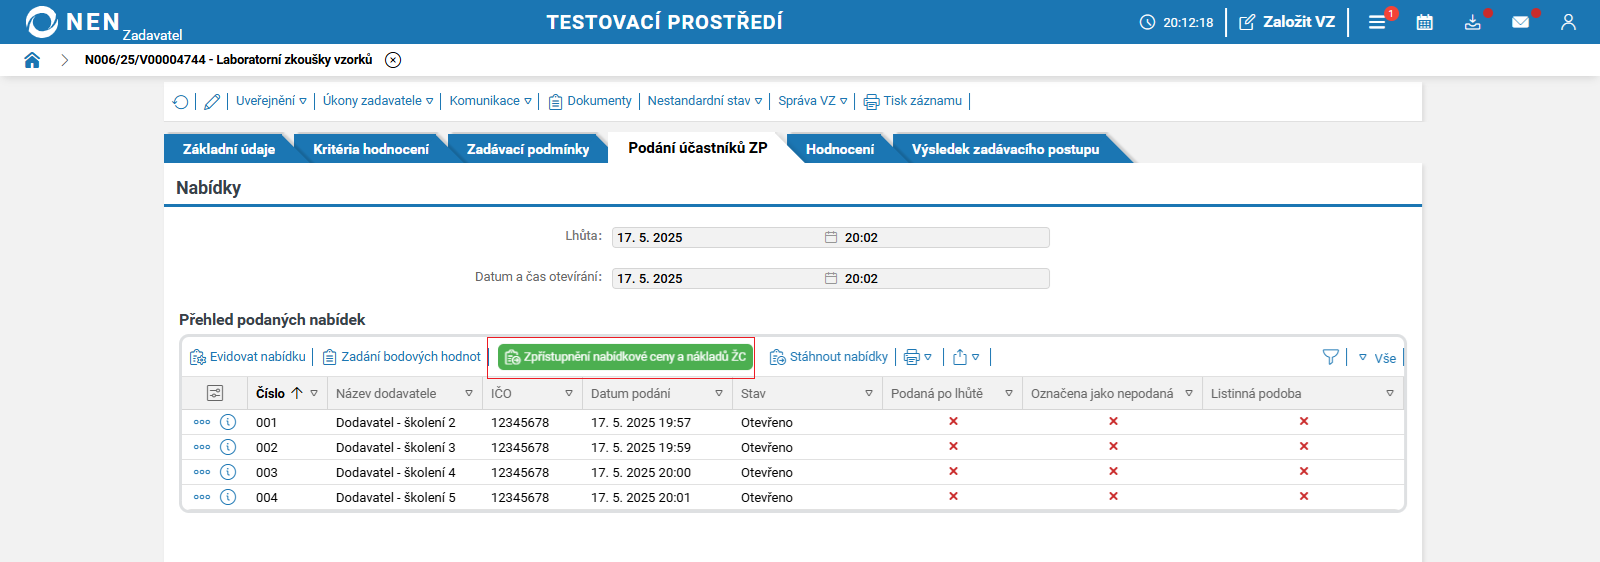
Task: Open the Nestandardní stav dropdown
Action: [705, 101]
